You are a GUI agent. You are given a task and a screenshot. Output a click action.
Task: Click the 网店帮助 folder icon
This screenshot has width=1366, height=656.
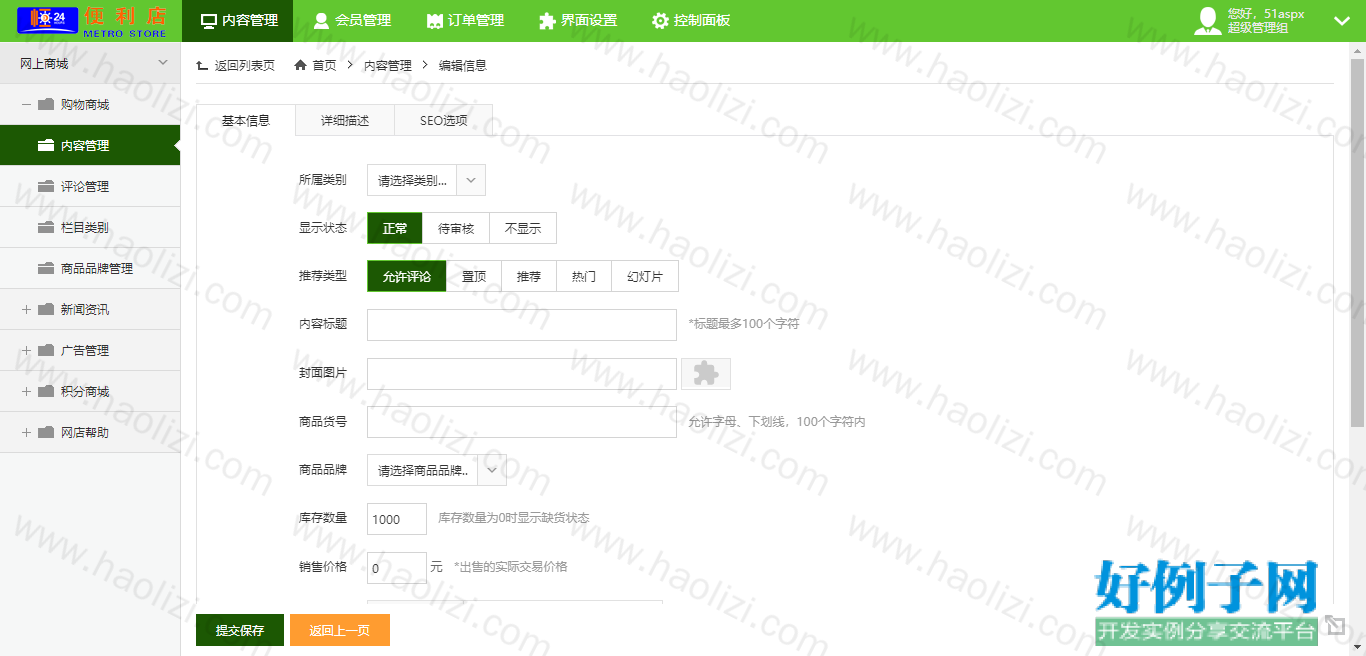click(x=46, y=432)
